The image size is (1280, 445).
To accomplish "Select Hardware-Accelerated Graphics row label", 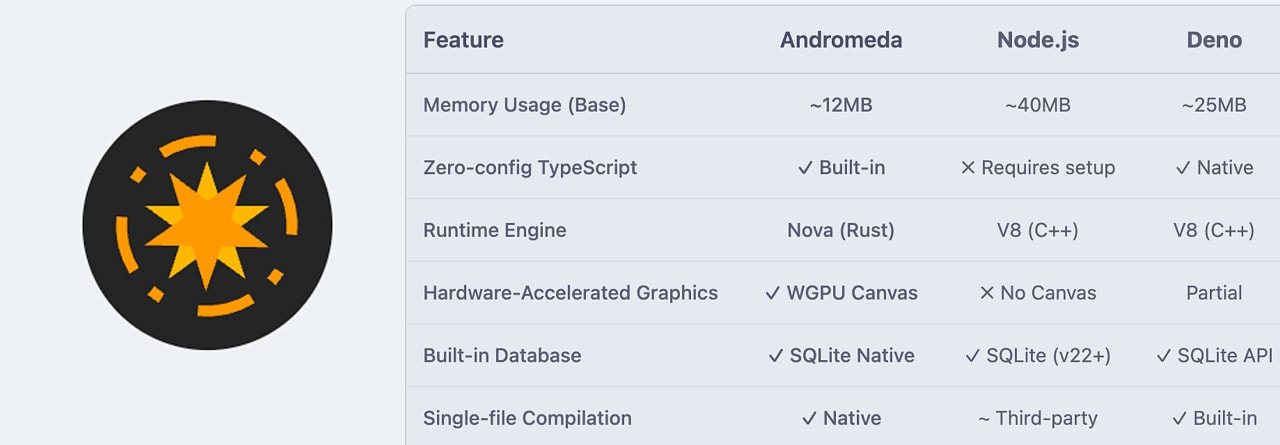I will pyautogui.click(x=570, y=293).
